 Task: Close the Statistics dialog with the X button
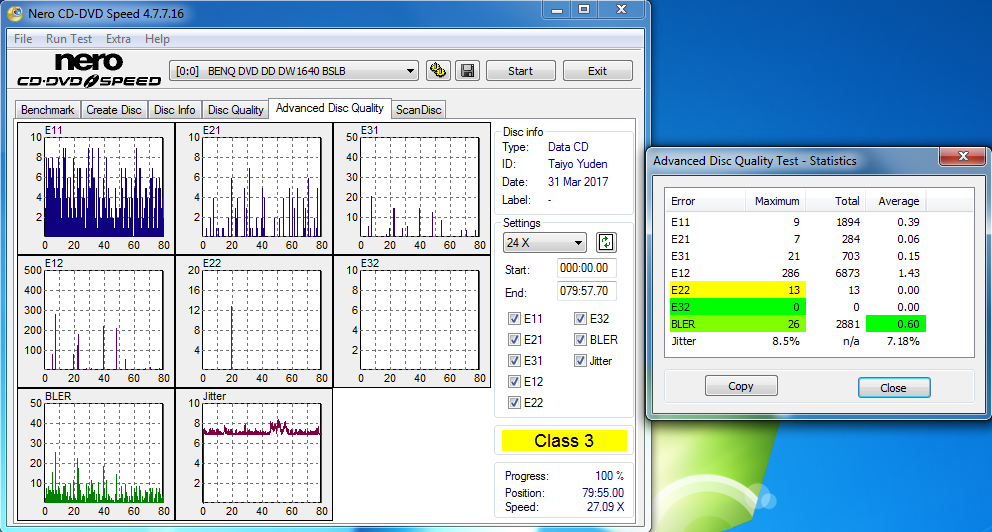pyautogui.click(x=964, y=158)
